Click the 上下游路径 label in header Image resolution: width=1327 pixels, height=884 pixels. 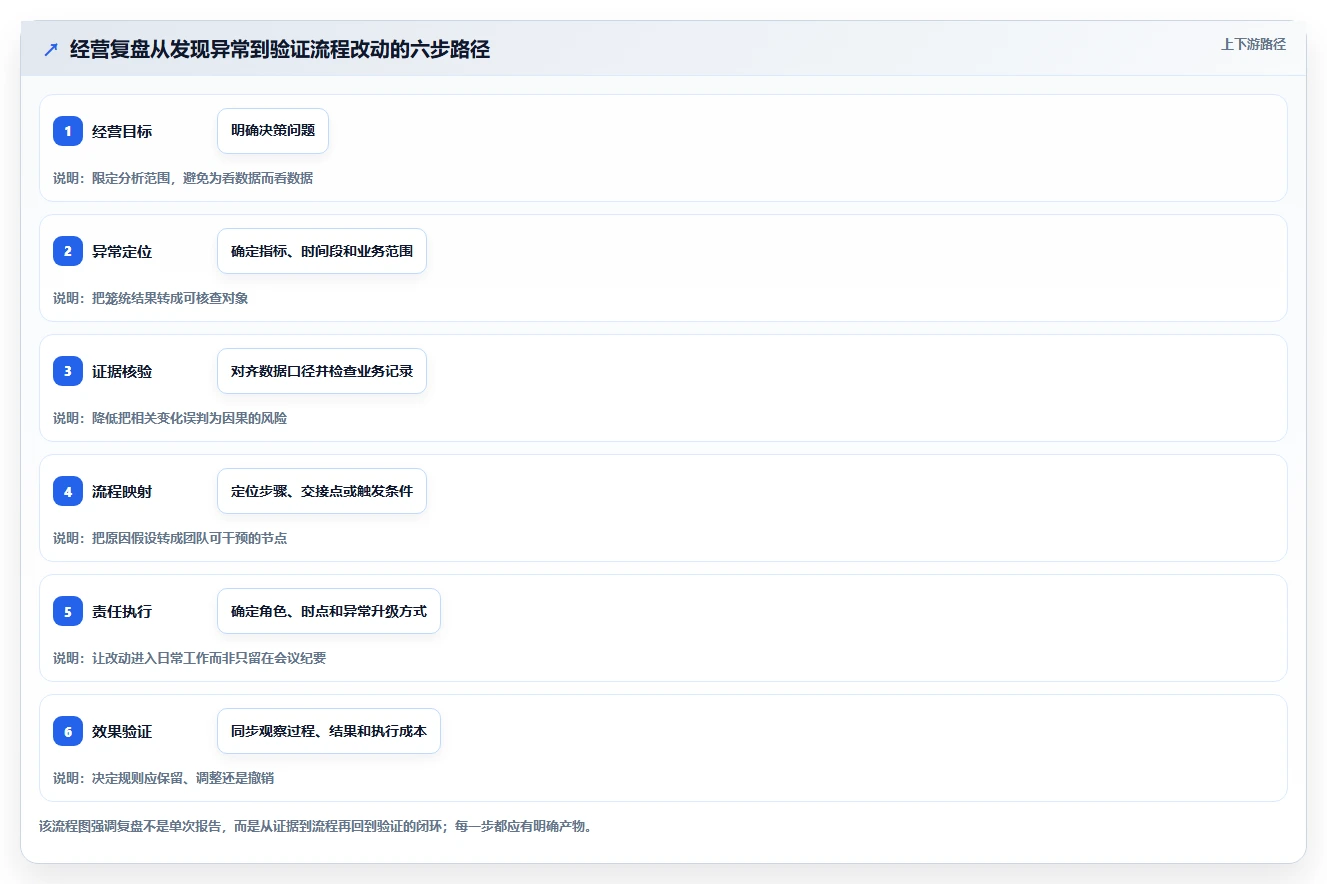1253,44
